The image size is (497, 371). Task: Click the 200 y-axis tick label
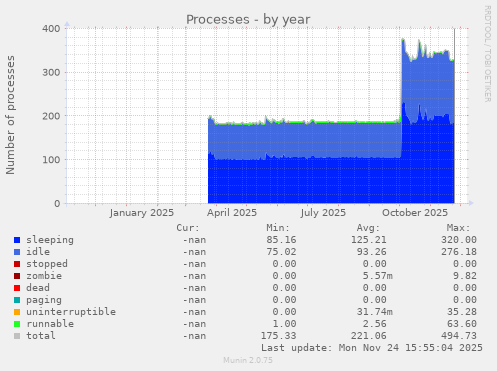tap(51, 116)
